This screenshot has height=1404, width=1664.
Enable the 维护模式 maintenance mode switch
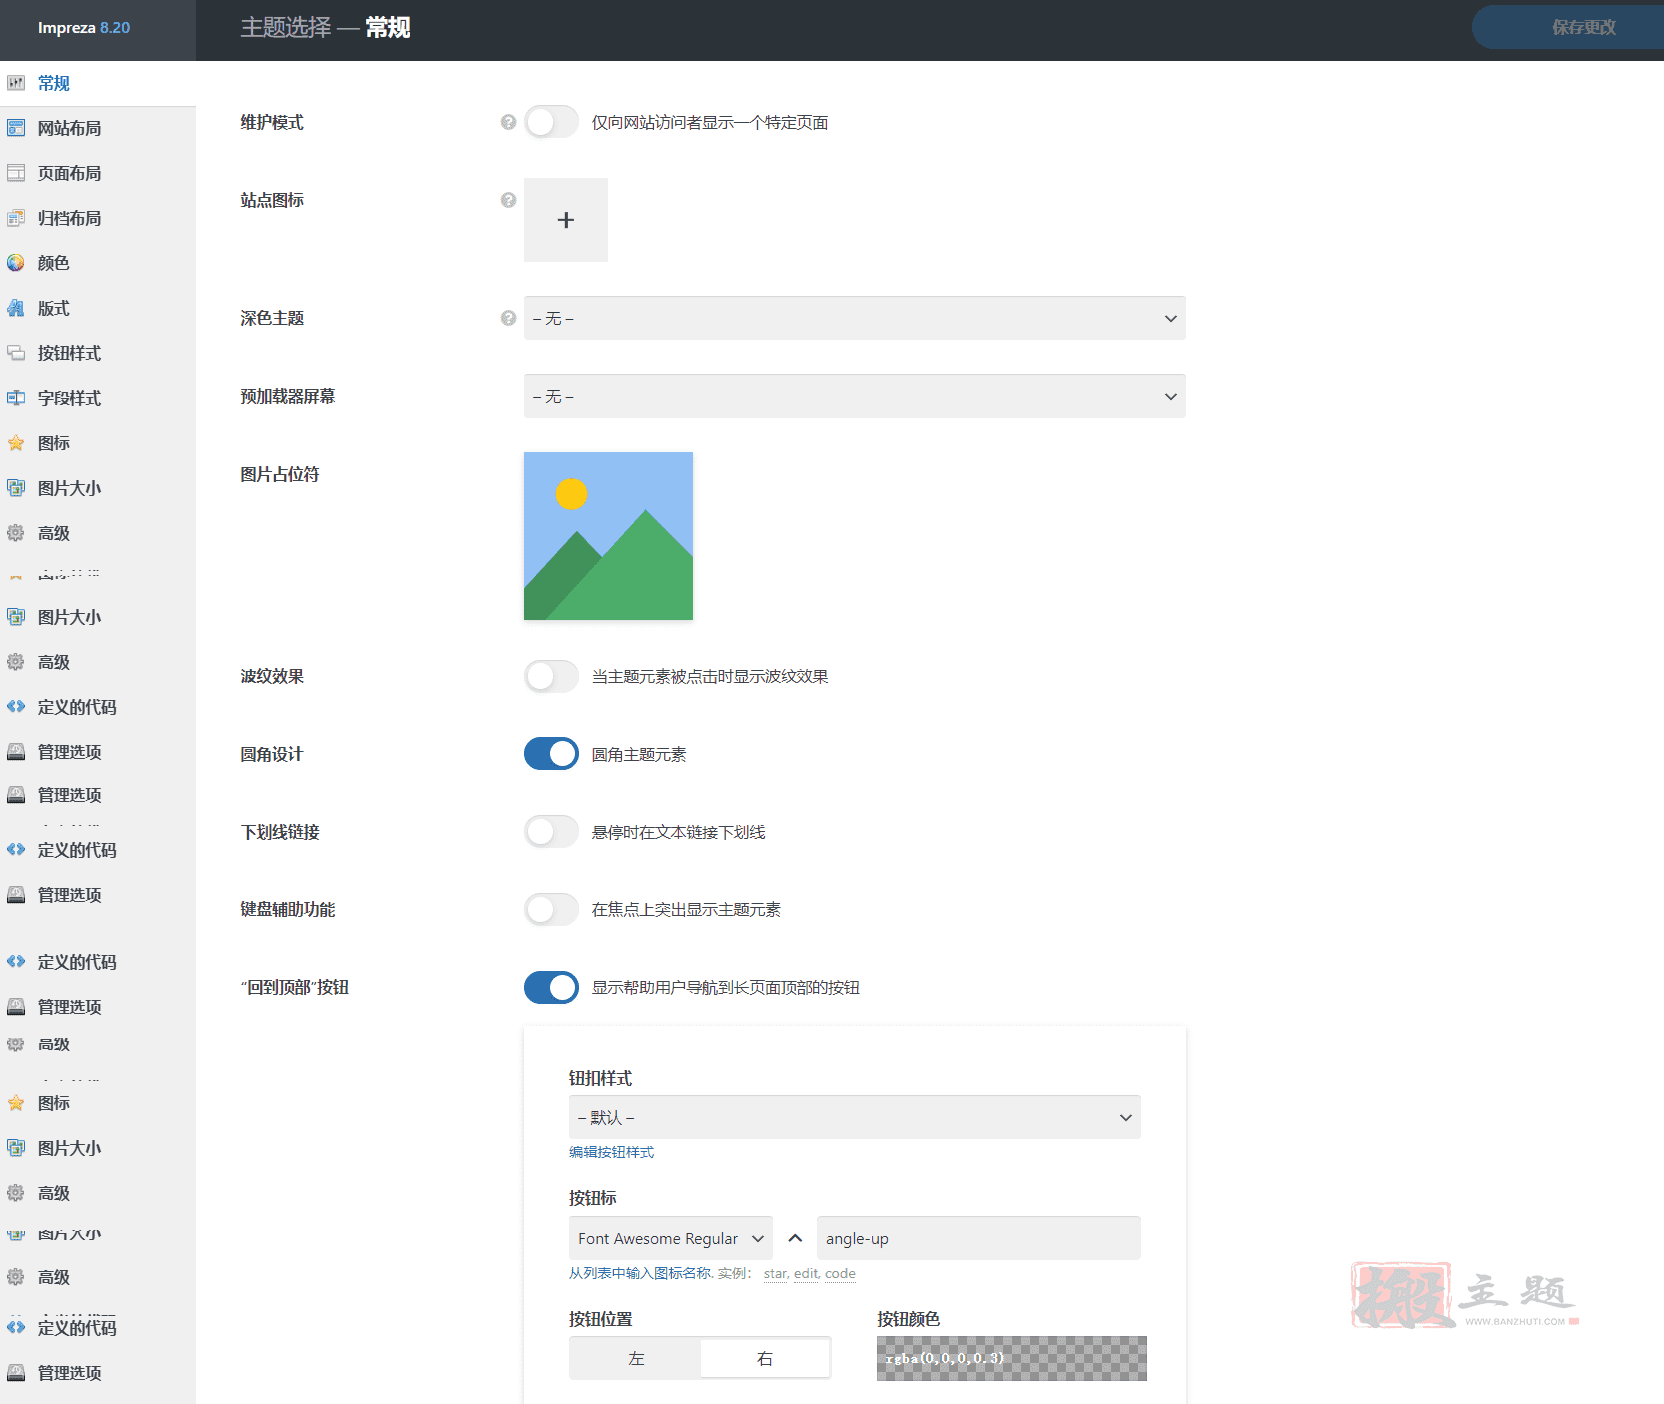pos(551,122)
